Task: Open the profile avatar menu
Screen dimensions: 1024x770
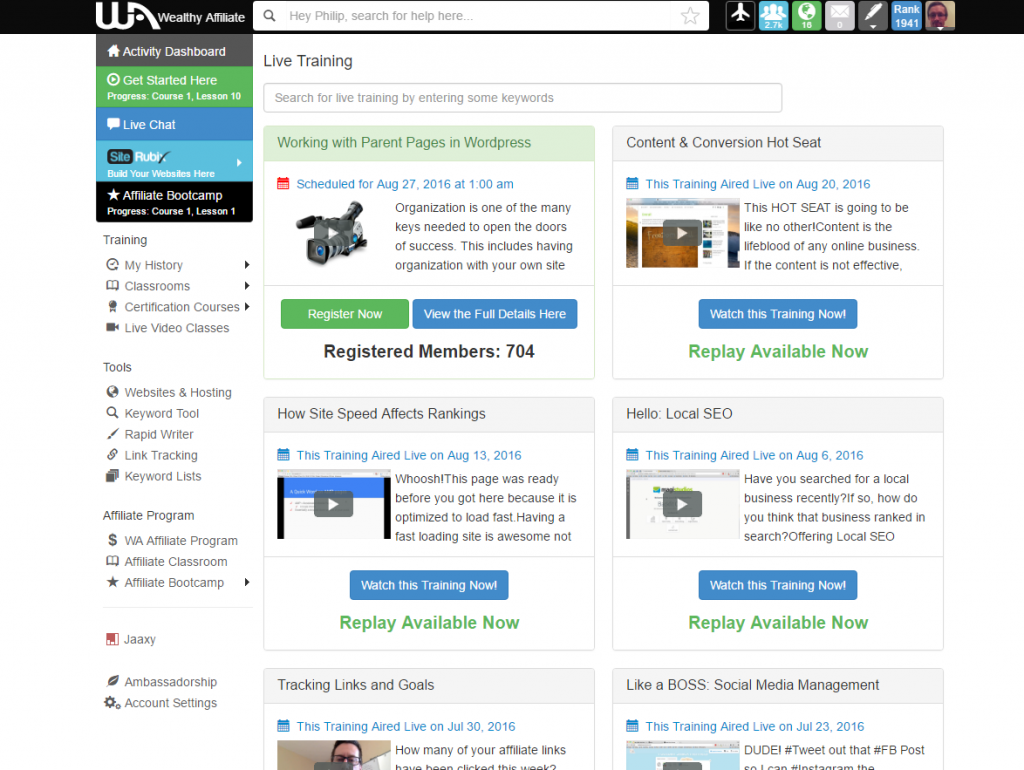Action: click(x=940, y=16)
